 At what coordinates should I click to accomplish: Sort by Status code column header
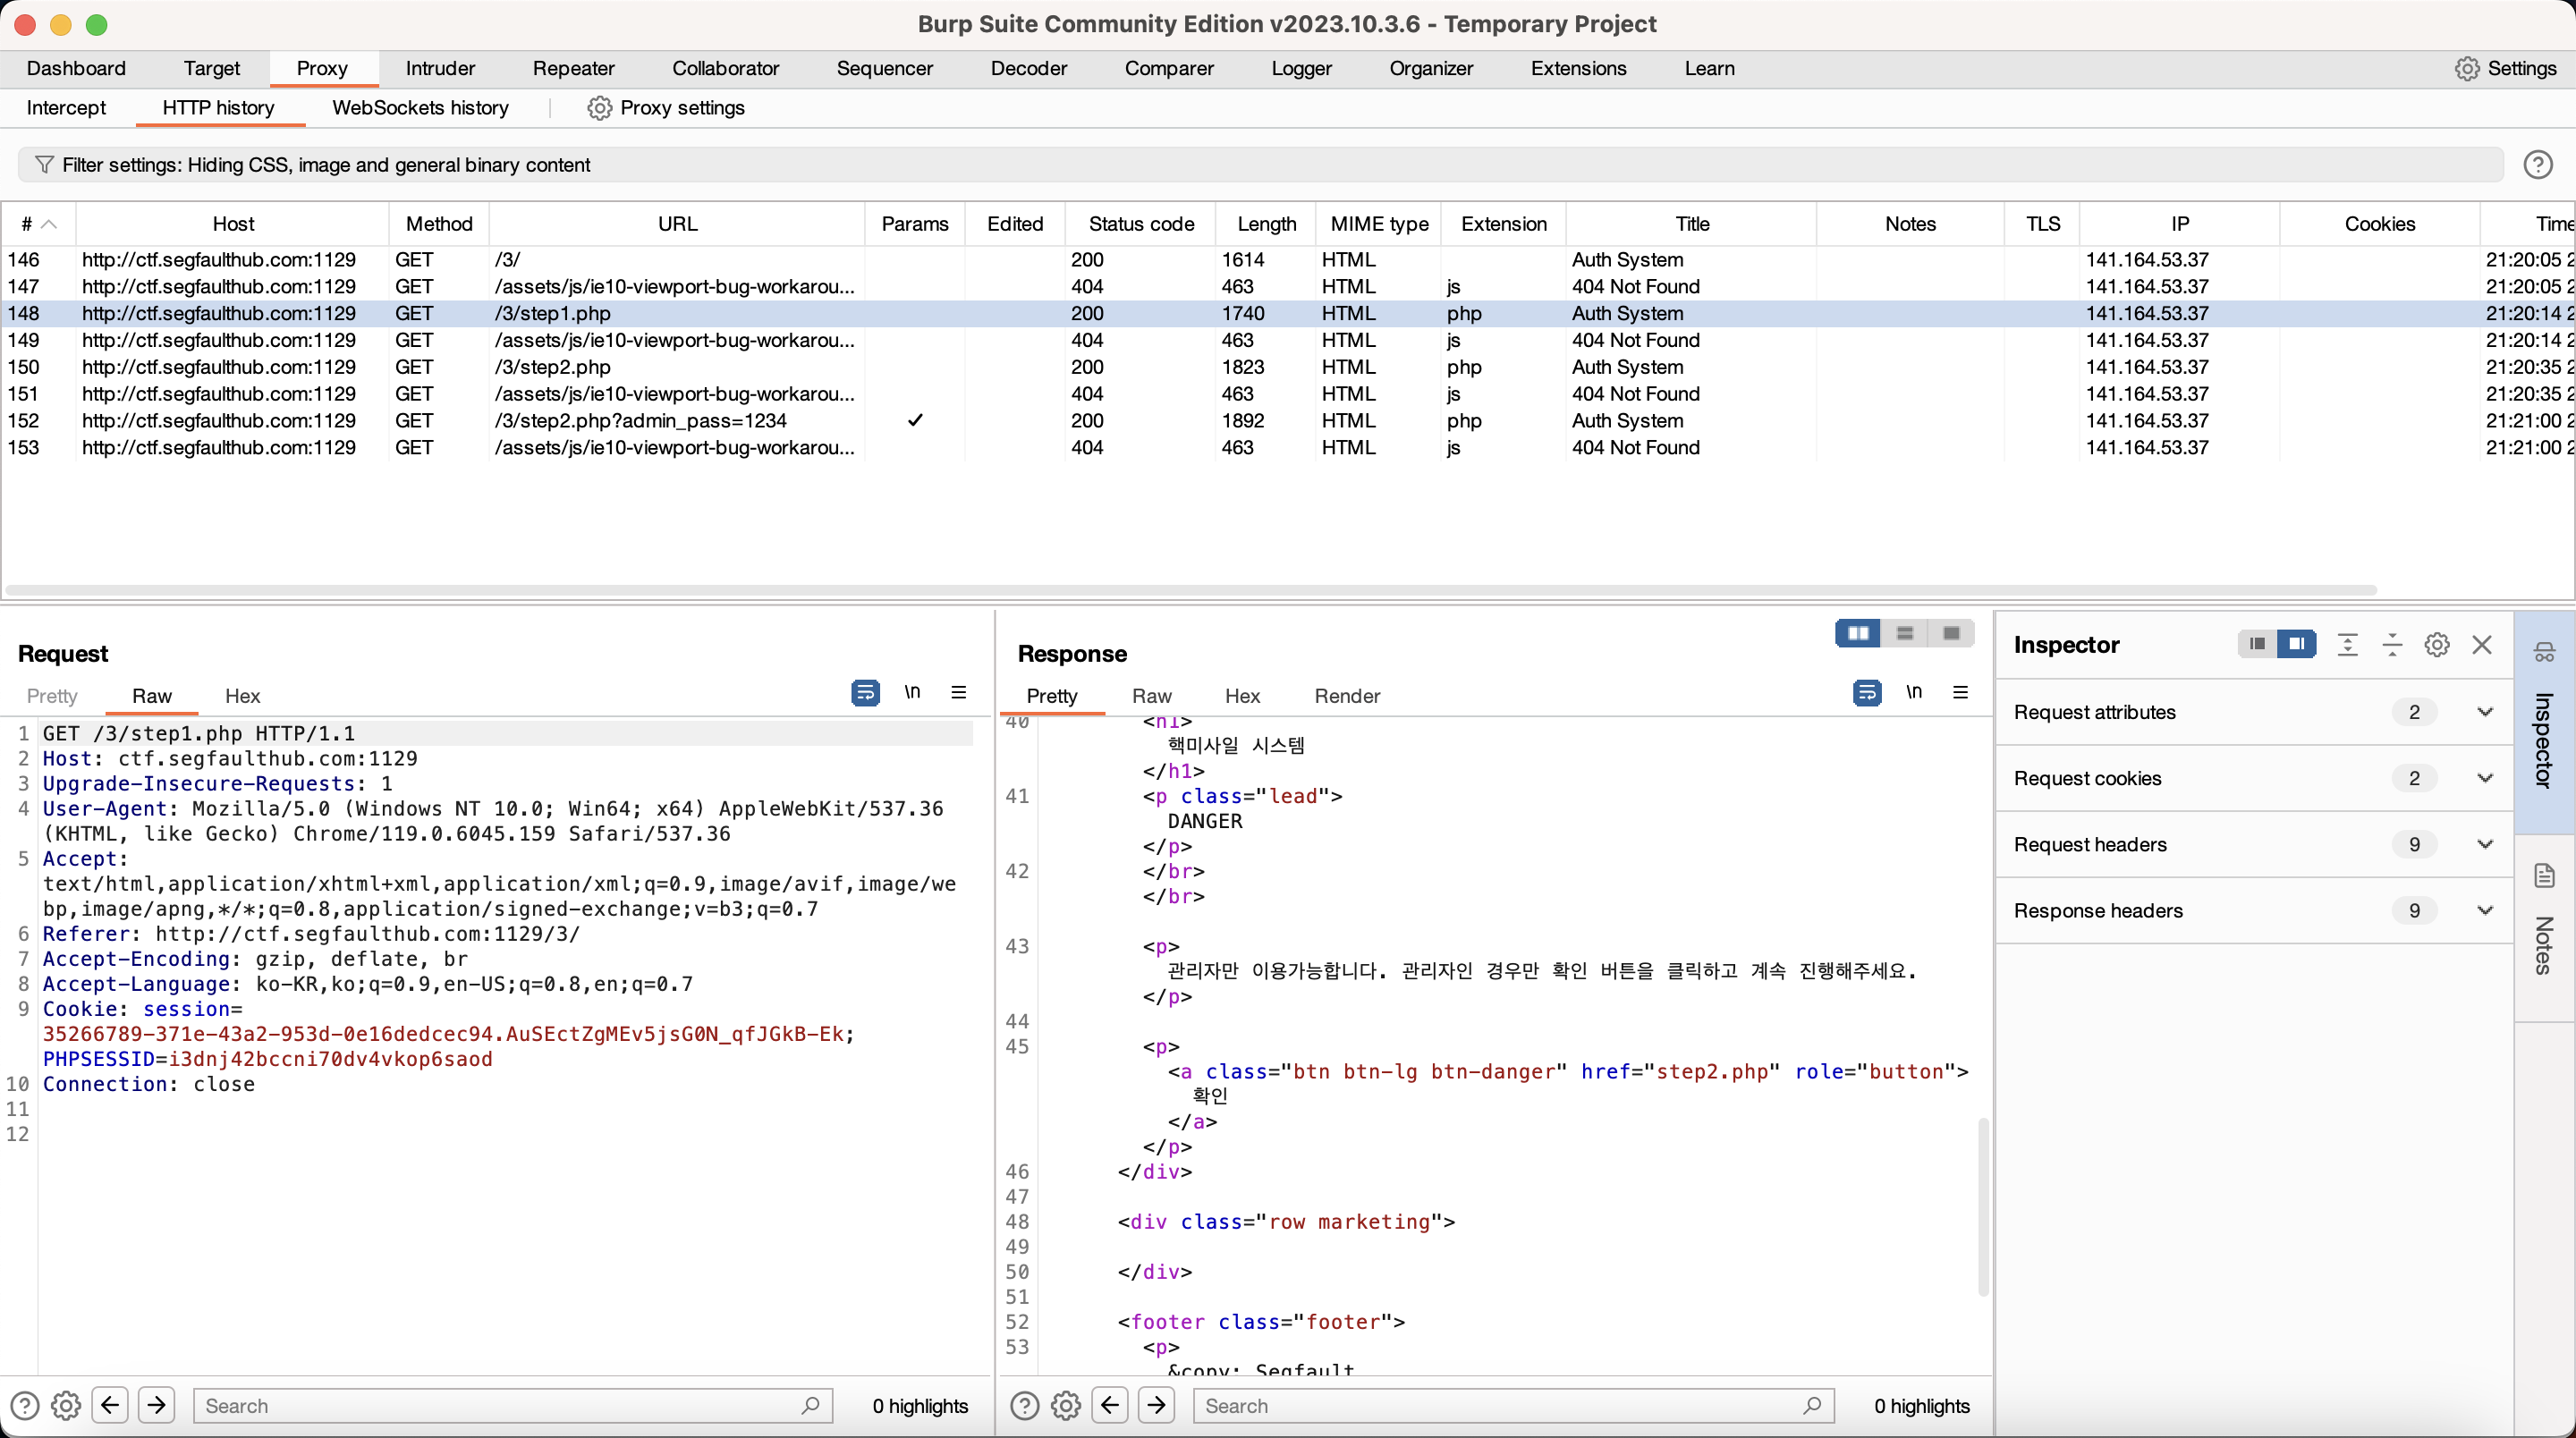(1140, 224)
